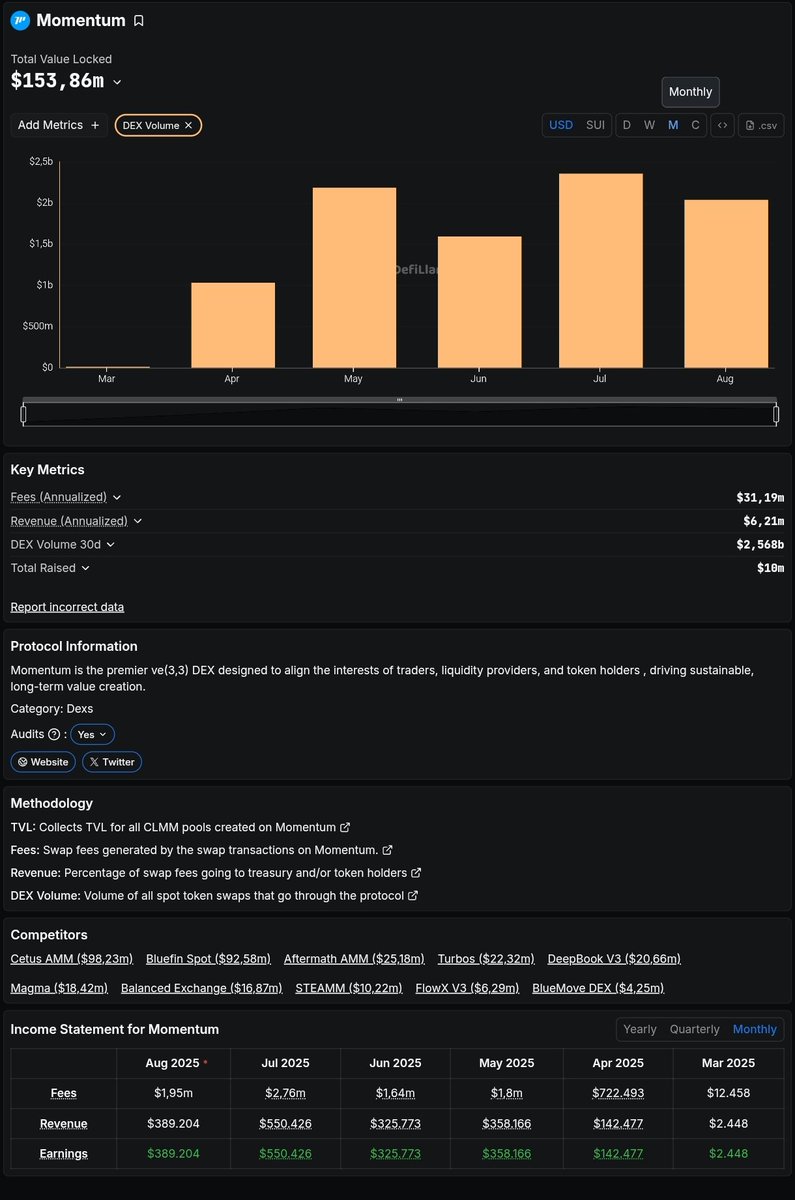Click Apr 2025 earnings value $142.477
This screenshot has height=1200, width=795.
point(617,1154)
